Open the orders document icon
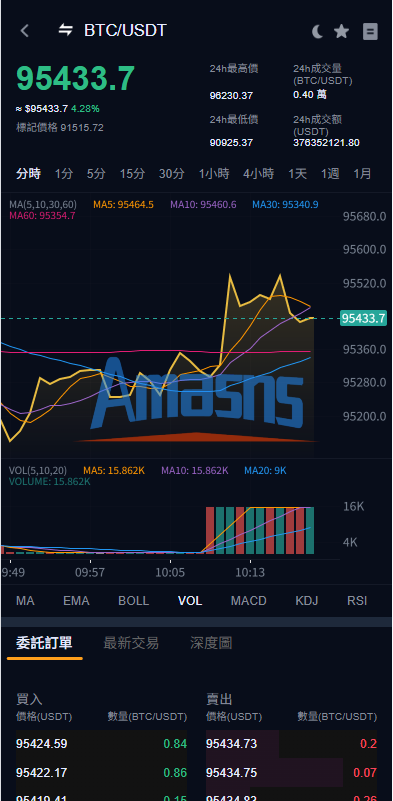393x801 pixels. click(x=370, y=32)
